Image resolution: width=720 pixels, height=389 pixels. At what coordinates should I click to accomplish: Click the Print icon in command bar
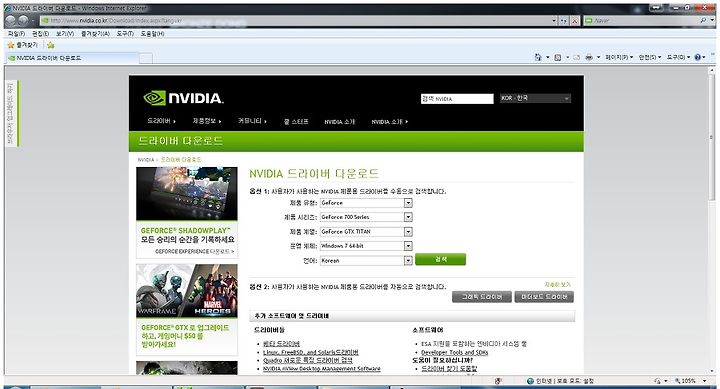tap(589, 57)
